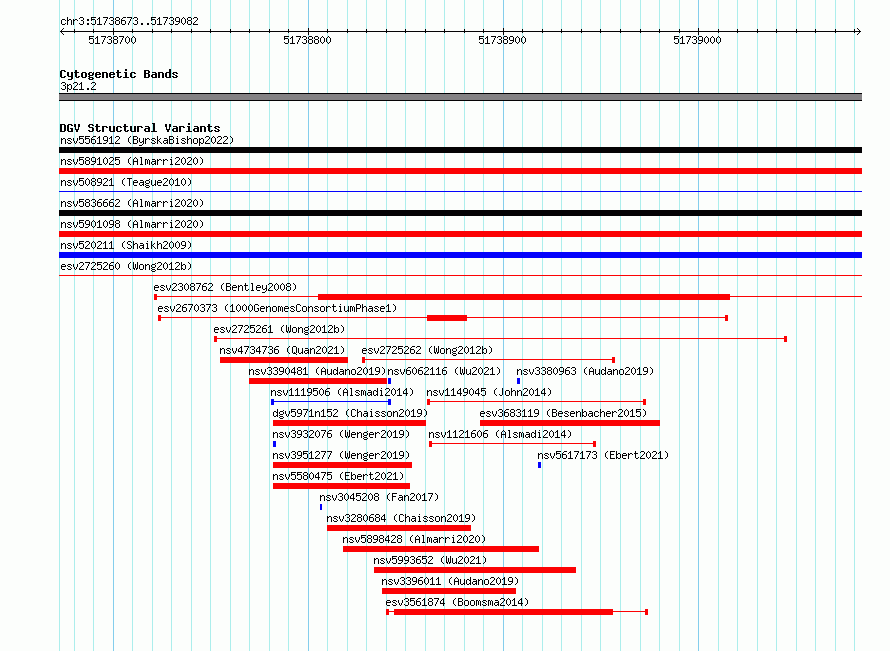890x651 pixels.
Task: Select esv3683119 (Besenbacher2015) label
Action: pyautogui.click(x=563, y=413)
